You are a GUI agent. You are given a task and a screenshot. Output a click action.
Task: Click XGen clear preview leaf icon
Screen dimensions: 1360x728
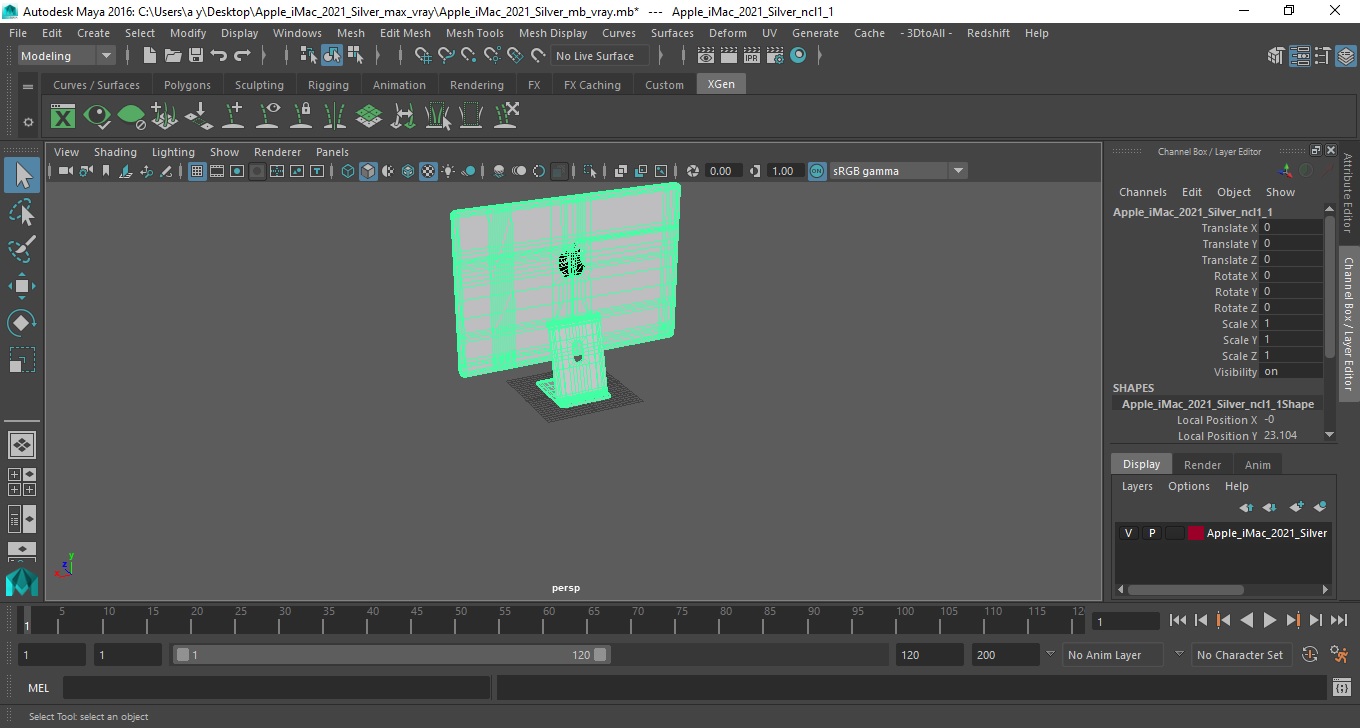(x=131, y=117)
